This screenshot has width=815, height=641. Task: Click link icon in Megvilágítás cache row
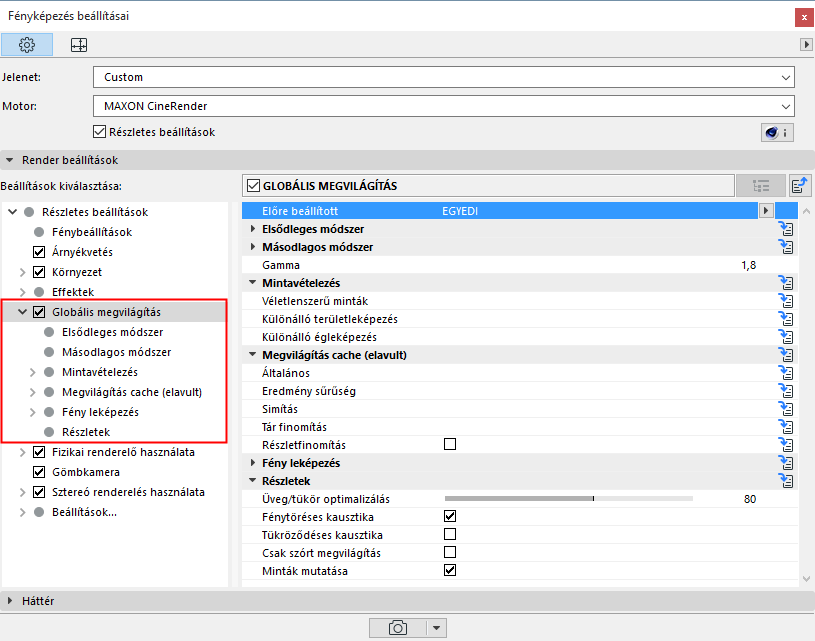pyautogui.click(x=786, y=355)
